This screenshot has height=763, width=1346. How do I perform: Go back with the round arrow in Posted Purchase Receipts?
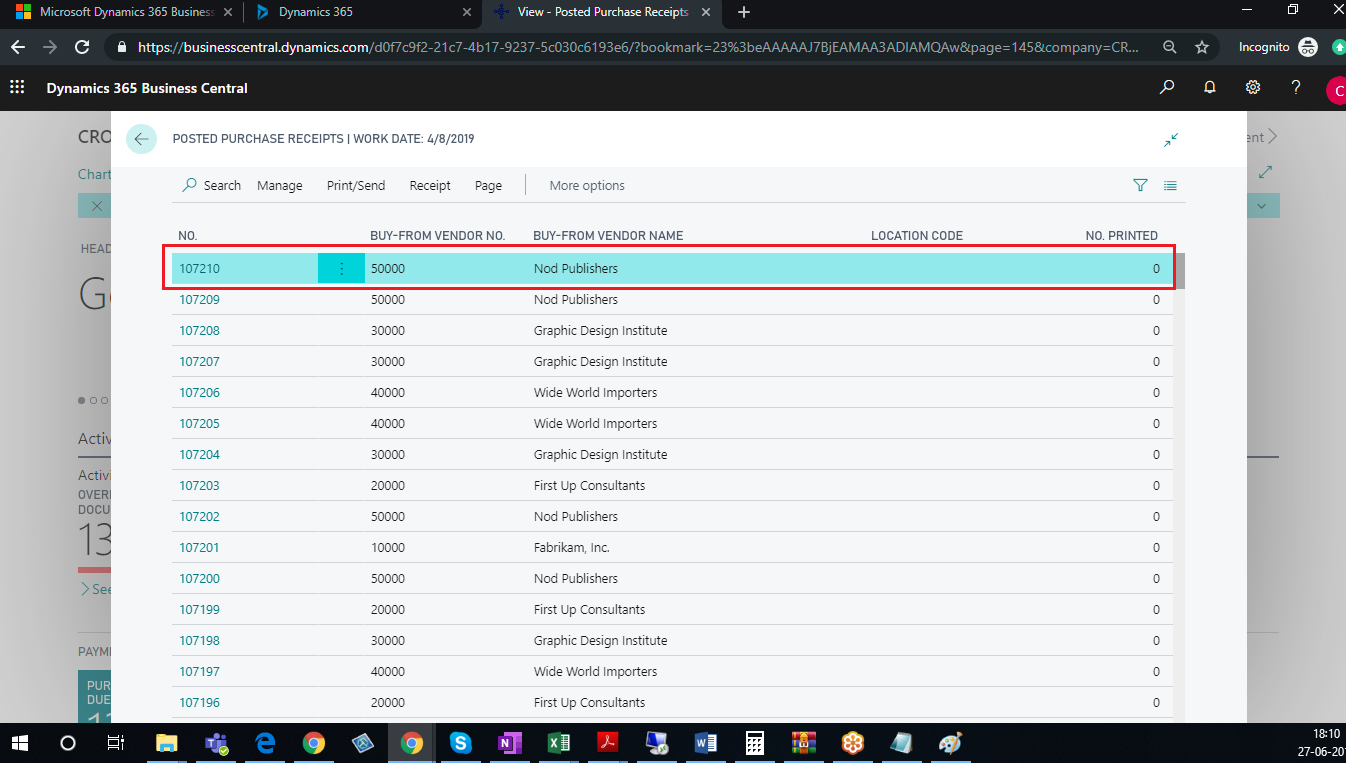click(x=141, y=139)
